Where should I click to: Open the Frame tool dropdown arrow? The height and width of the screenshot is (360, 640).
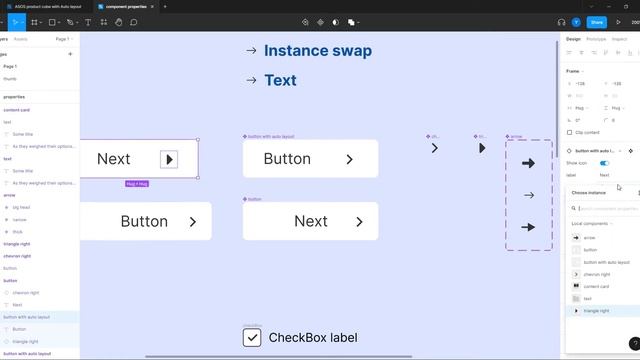pos(41,22)
